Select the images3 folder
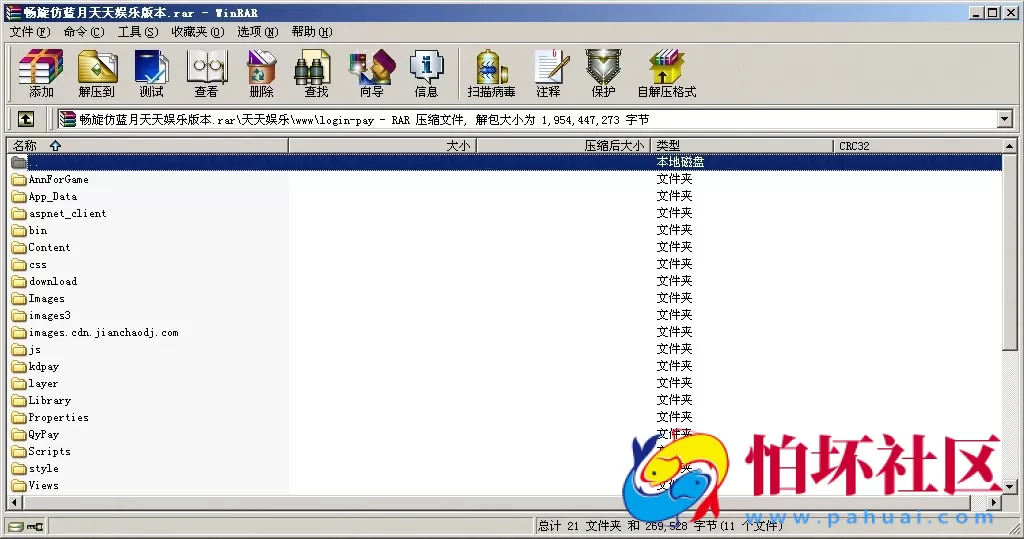The width and height of the screenshot is (1024, 539). pyautogui.click(x=41, y=315)
